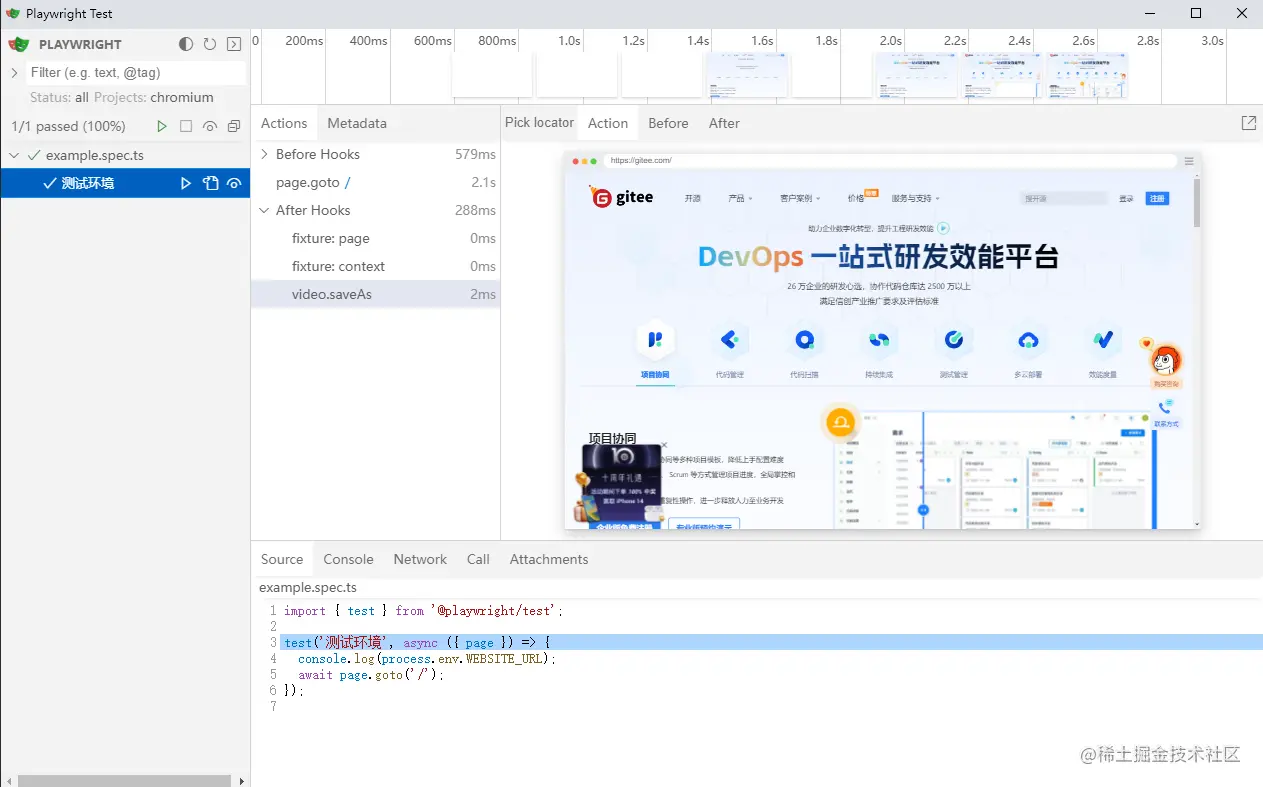1263x787 pixels.
Task: Click the 效能度量 feature icon
Action: point(1103,340)
